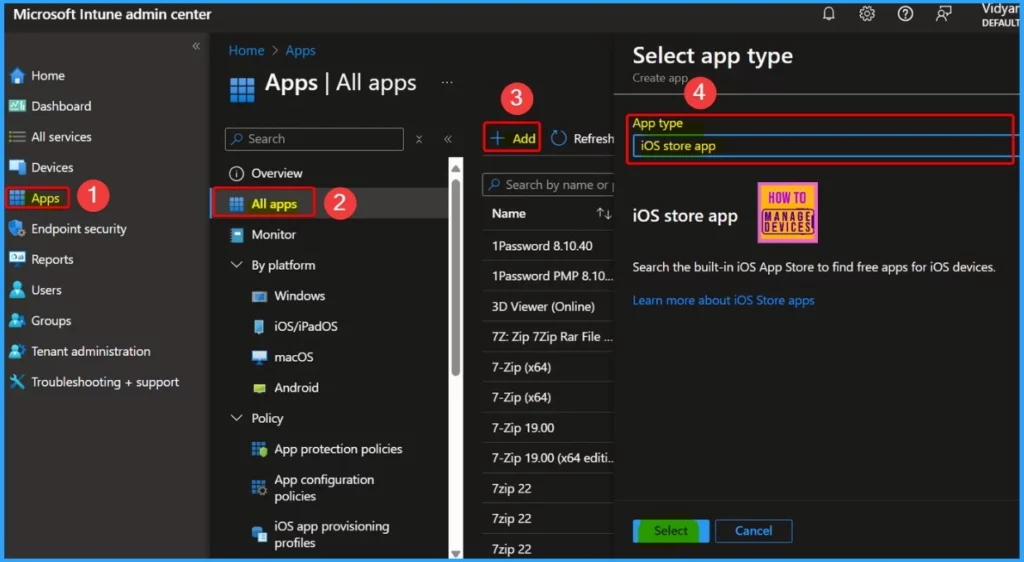Click the Search by name filter field
The height and width of the screenshot is (562, 1024).
(548, 185)
